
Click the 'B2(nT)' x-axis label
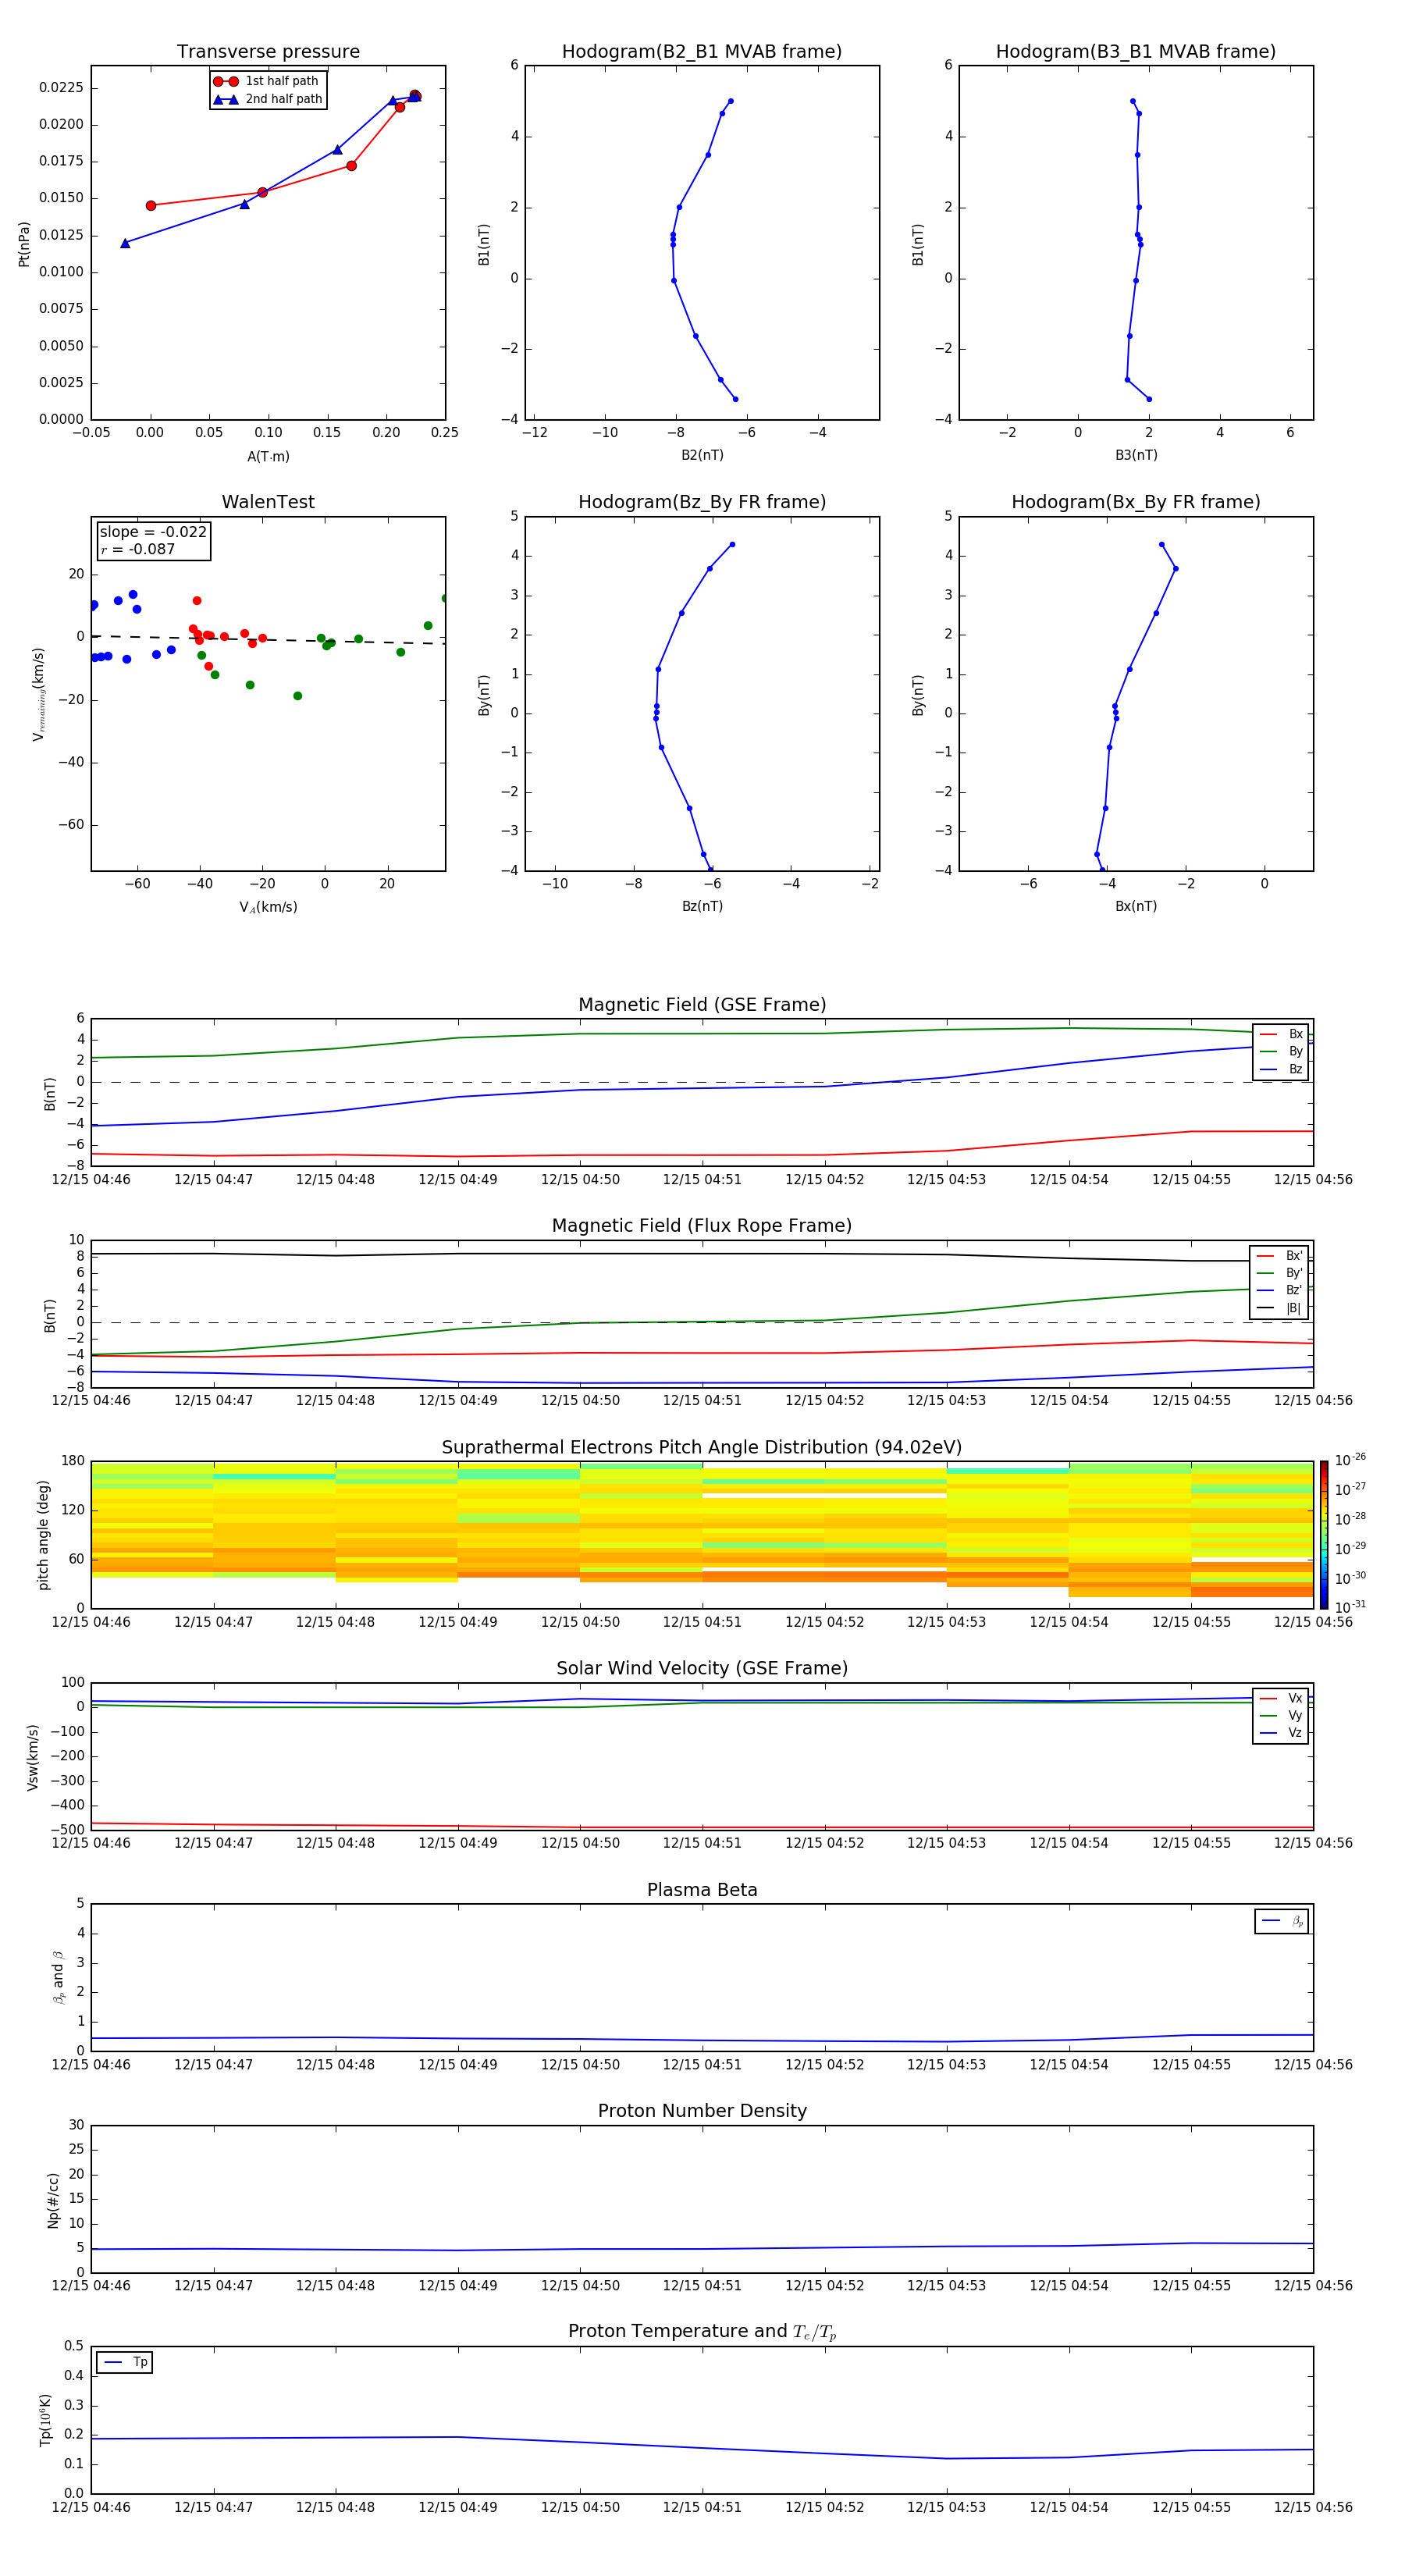[702, 455]
